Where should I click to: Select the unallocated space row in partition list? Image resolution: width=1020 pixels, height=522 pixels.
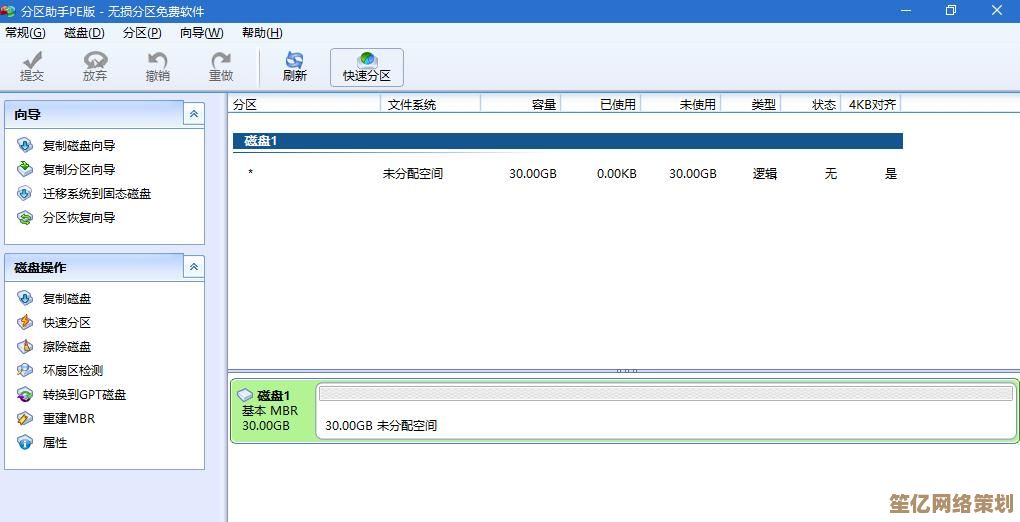[x=567, y=174]
